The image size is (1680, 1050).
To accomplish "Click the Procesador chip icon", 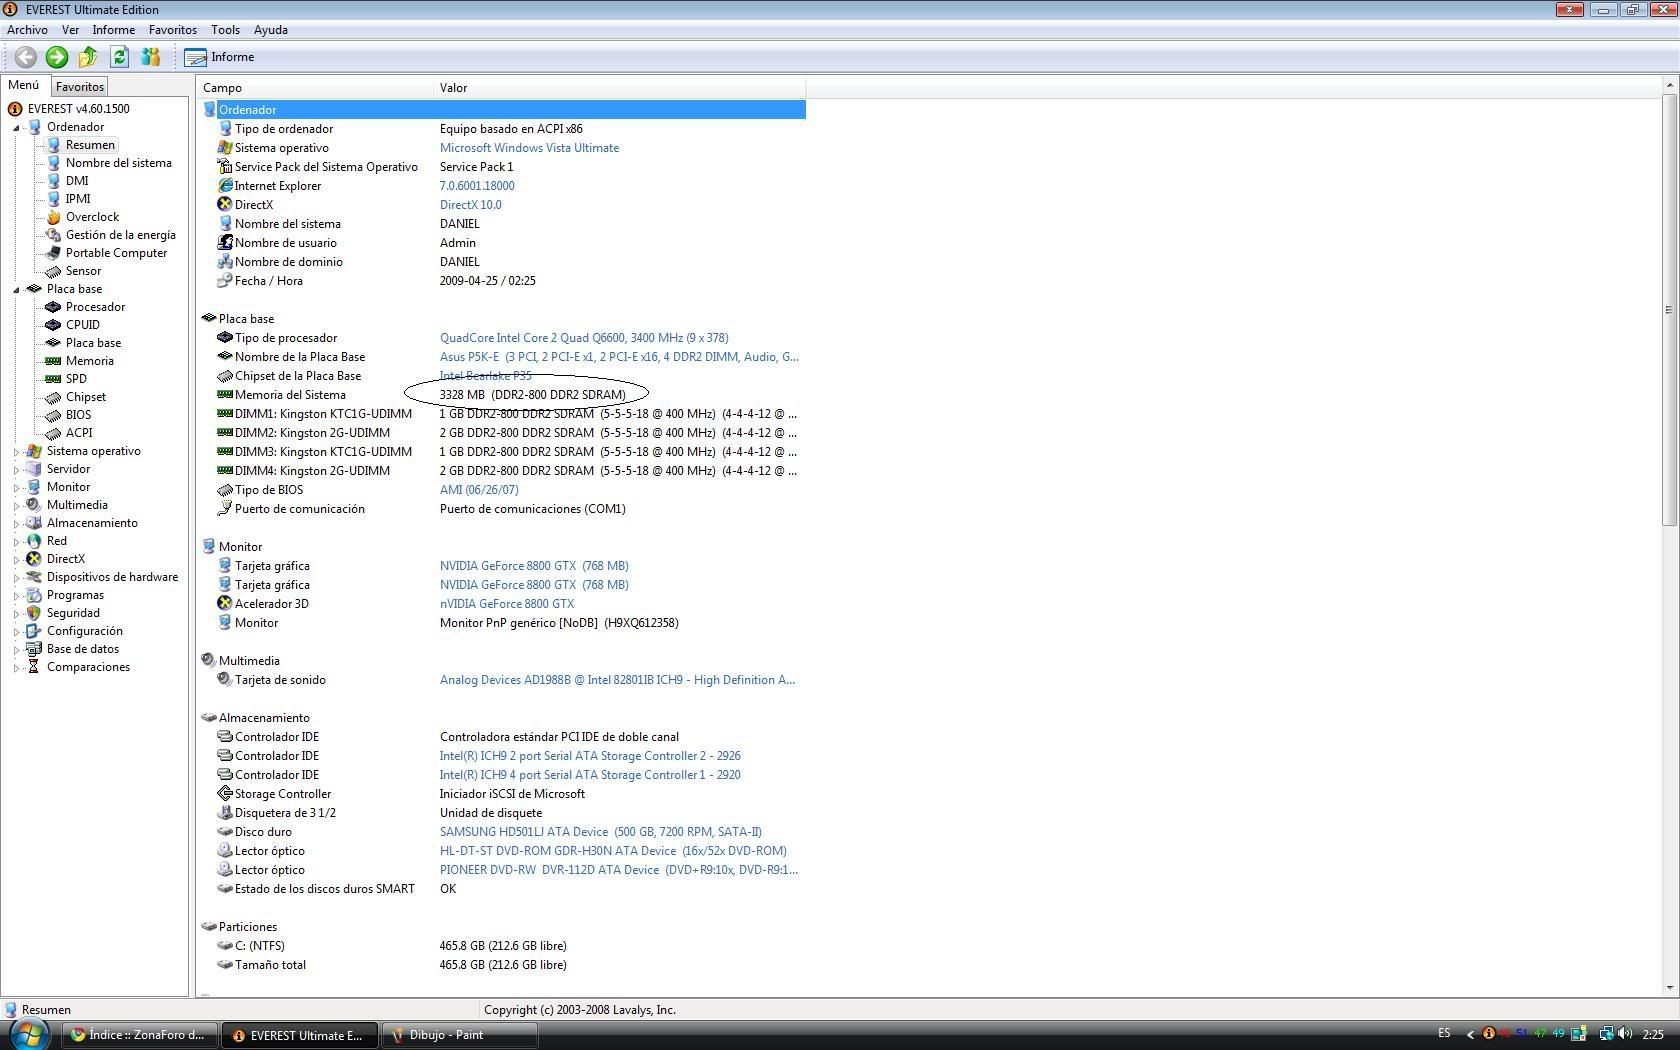I will [54, 307].
